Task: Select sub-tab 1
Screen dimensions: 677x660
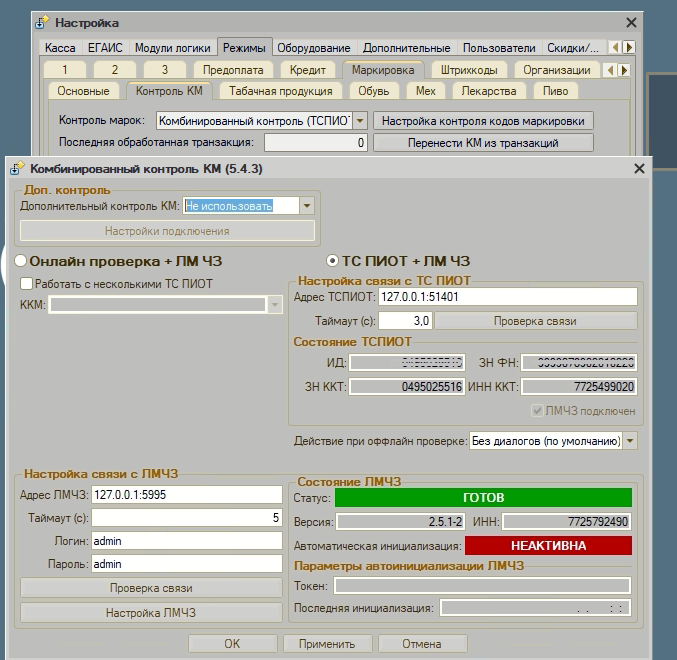Action: tap(65, 70)
